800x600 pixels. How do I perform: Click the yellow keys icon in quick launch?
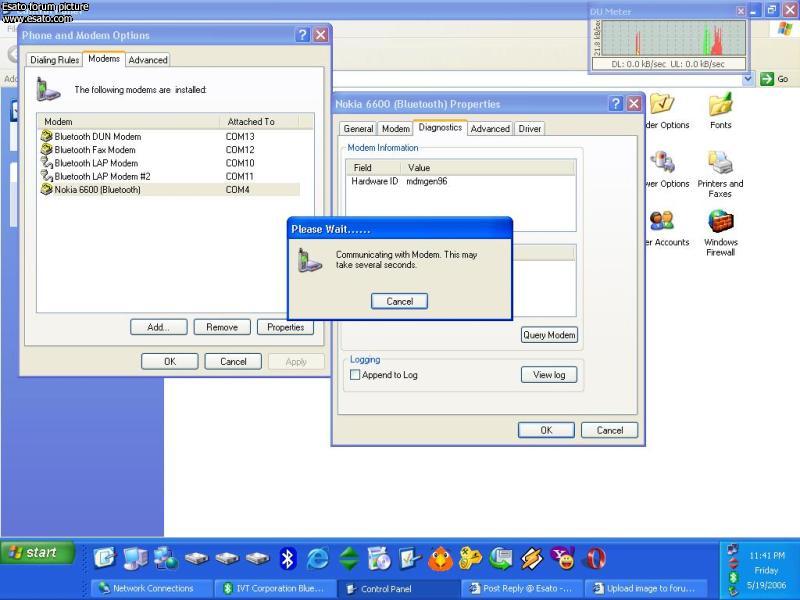point(470,558)
